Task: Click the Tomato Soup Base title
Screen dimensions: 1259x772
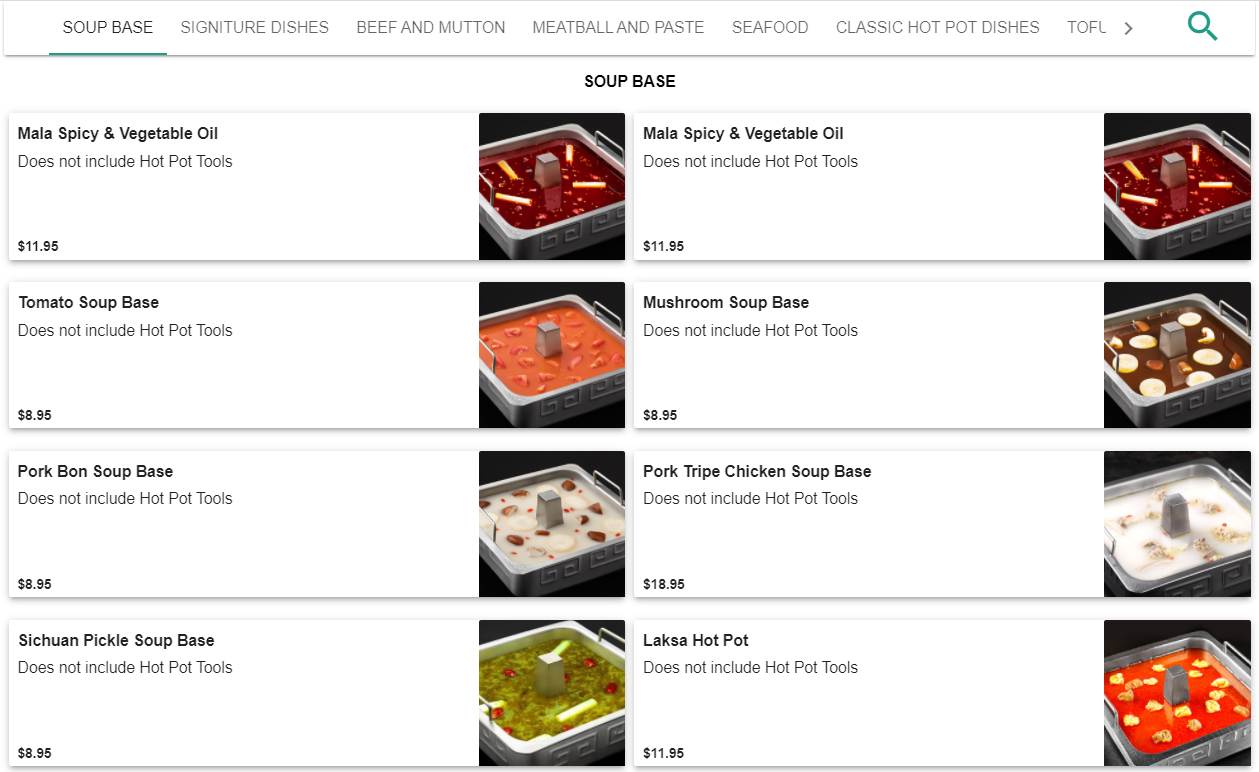Action: [89, 302]
